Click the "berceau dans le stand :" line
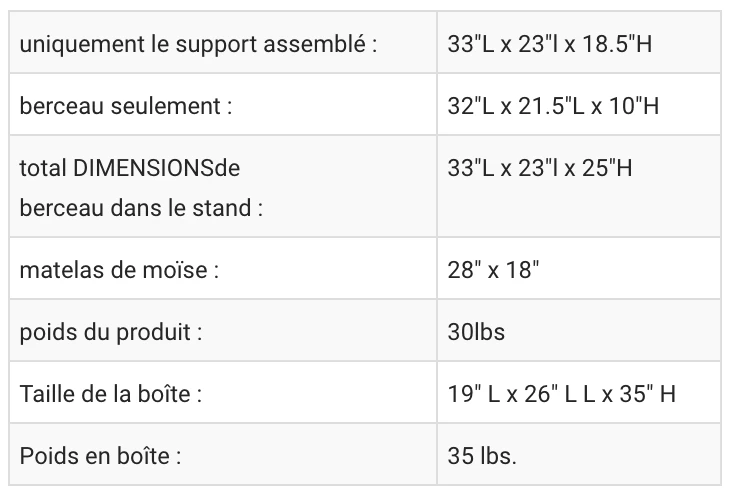Image resolution: width=732 pixels, height=494 pixels. tap(141, 209)
